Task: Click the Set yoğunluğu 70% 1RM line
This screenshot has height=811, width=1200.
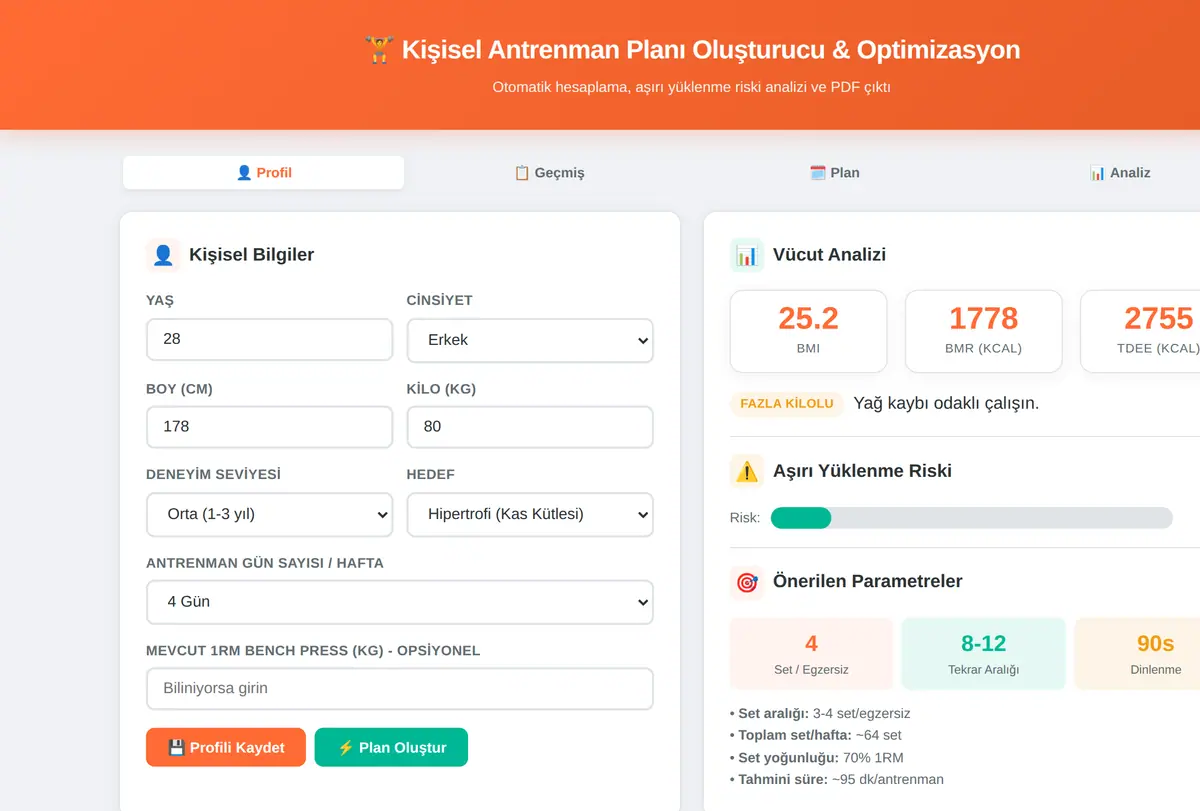Action: (817, 758)
